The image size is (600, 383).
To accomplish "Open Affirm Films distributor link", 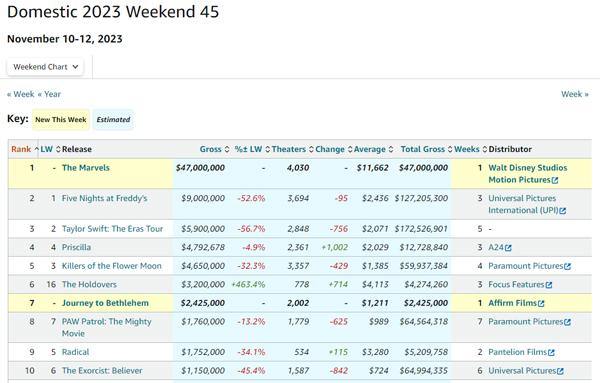I will (512, 303).
